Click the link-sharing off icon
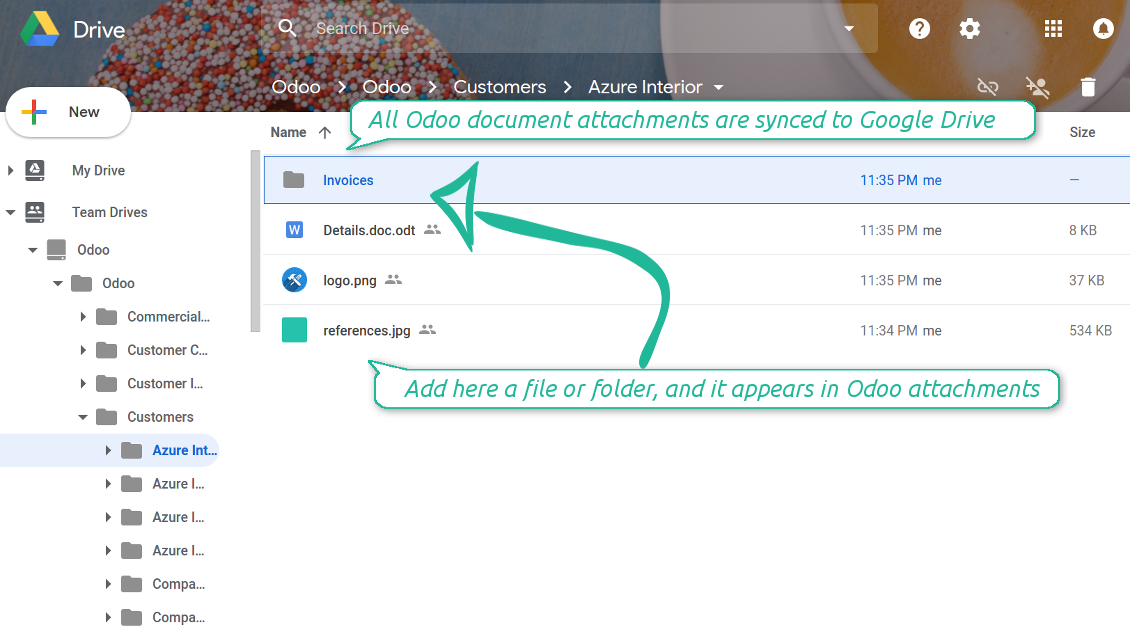Screen dimensions: 1130x641 click(987, 87)
